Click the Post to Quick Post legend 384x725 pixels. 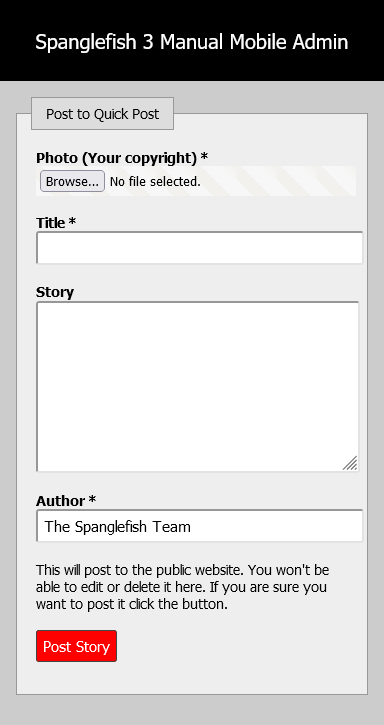coord(102,114)
